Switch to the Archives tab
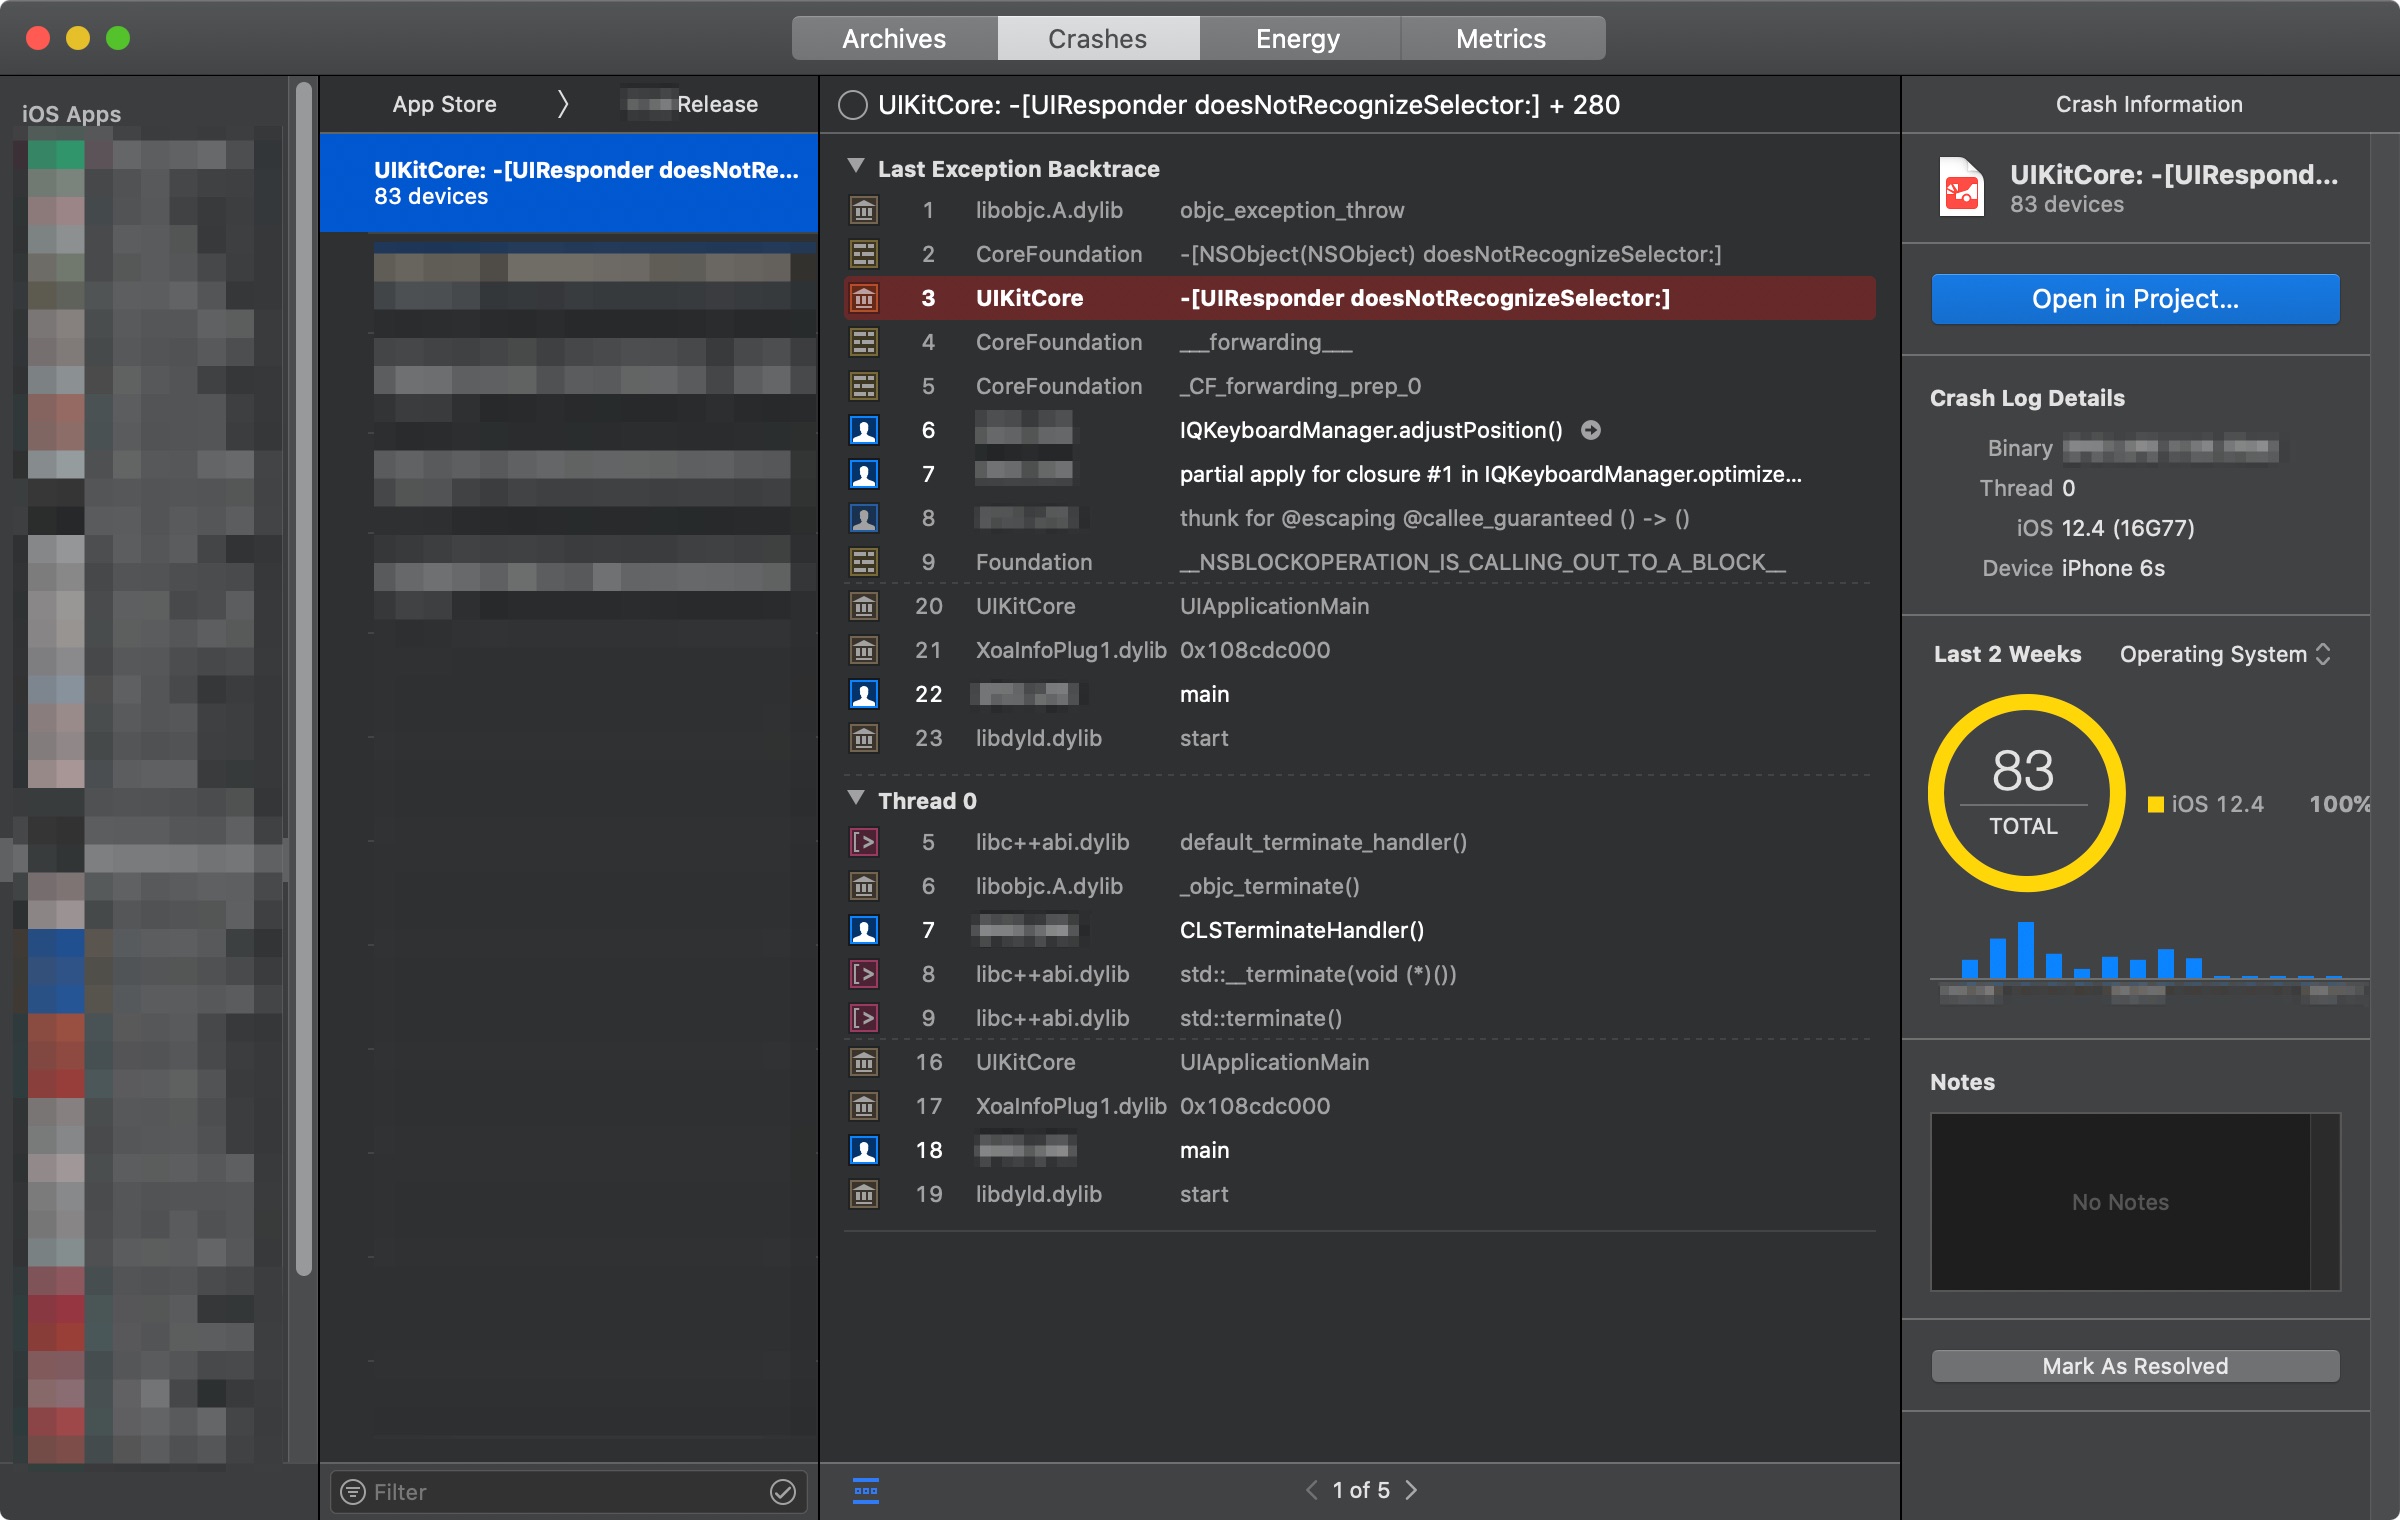Image resolution: width=2400 pixels, height=1520 pixels. (892, 38)
